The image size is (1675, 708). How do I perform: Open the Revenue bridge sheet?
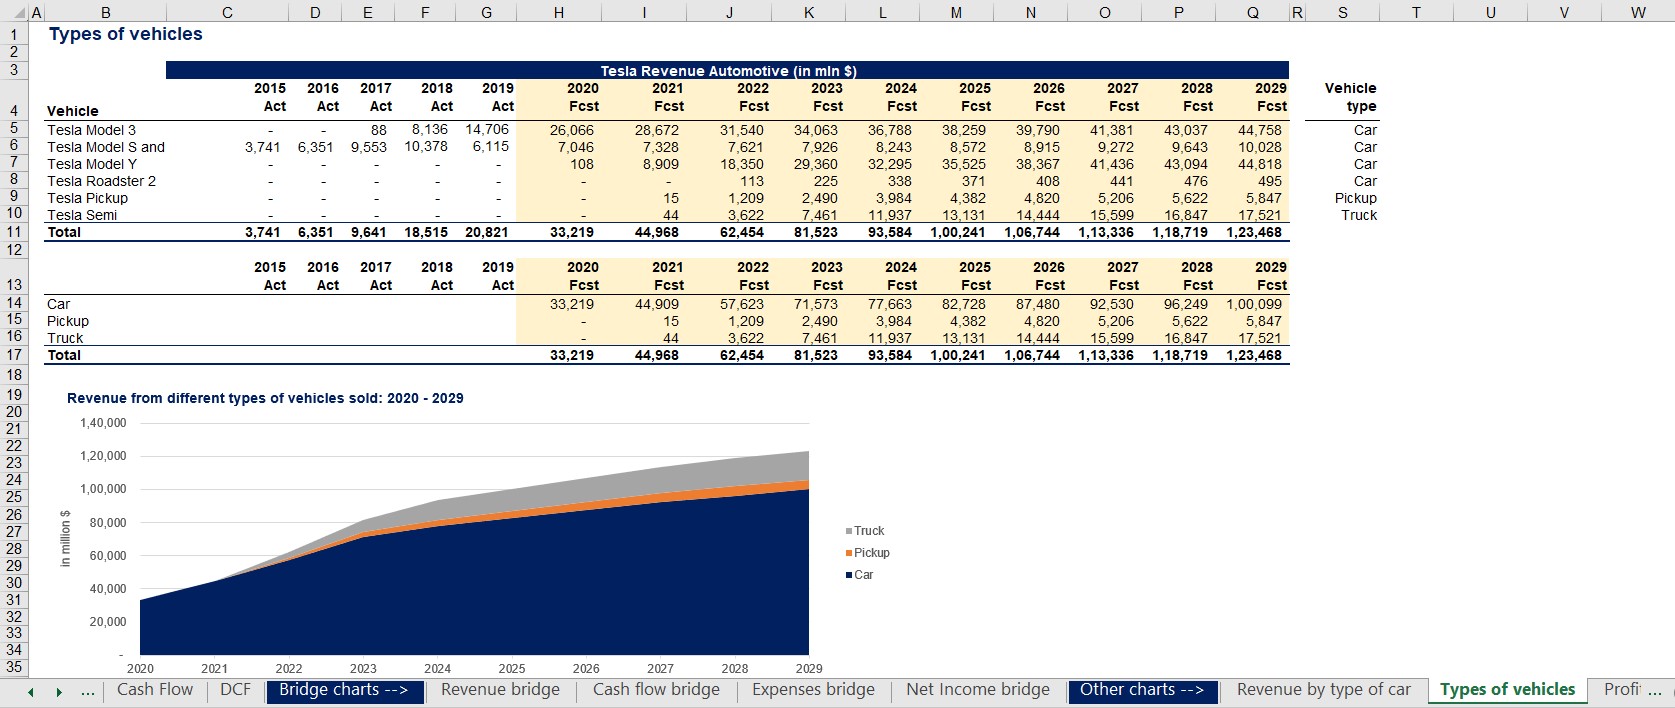click(x=500, y=690)
